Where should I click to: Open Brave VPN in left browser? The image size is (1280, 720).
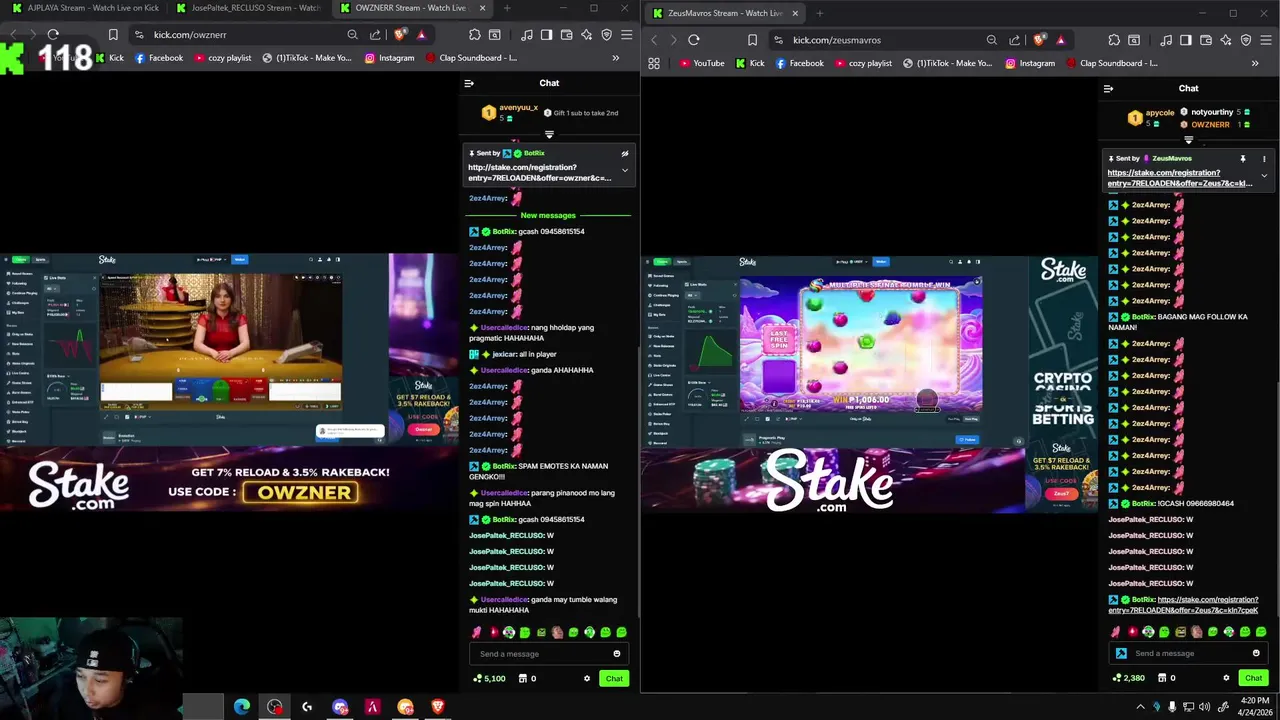point(606,35)
